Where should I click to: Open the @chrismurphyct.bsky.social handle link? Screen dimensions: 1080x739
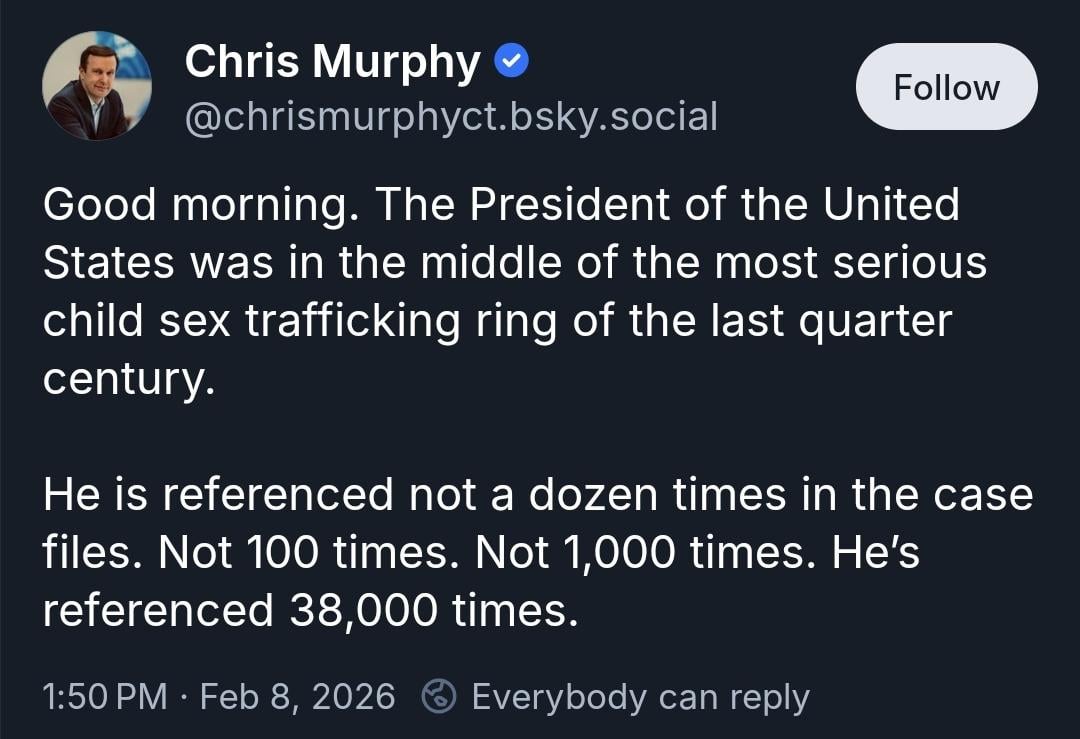[451, 117]
